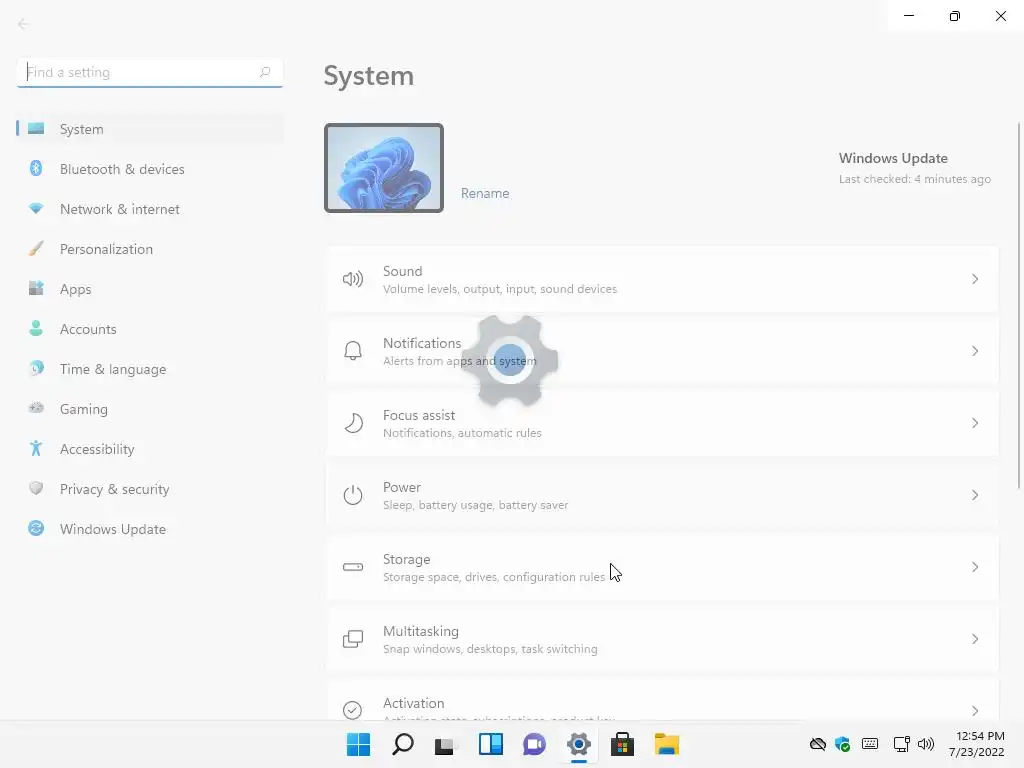Image resolution: width=1024 pixels, height=768 pixels.
Task: Open Windows Update status at top right
Action: pos(914,168)
